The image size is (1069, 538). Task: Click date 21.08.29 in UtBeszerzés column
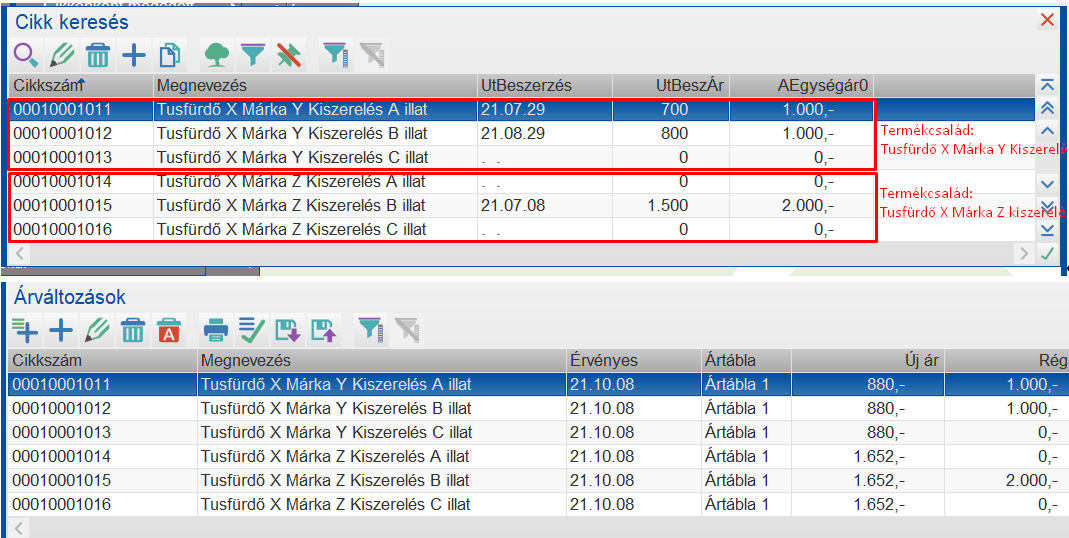pyautogui.click(x=513, y=134)
